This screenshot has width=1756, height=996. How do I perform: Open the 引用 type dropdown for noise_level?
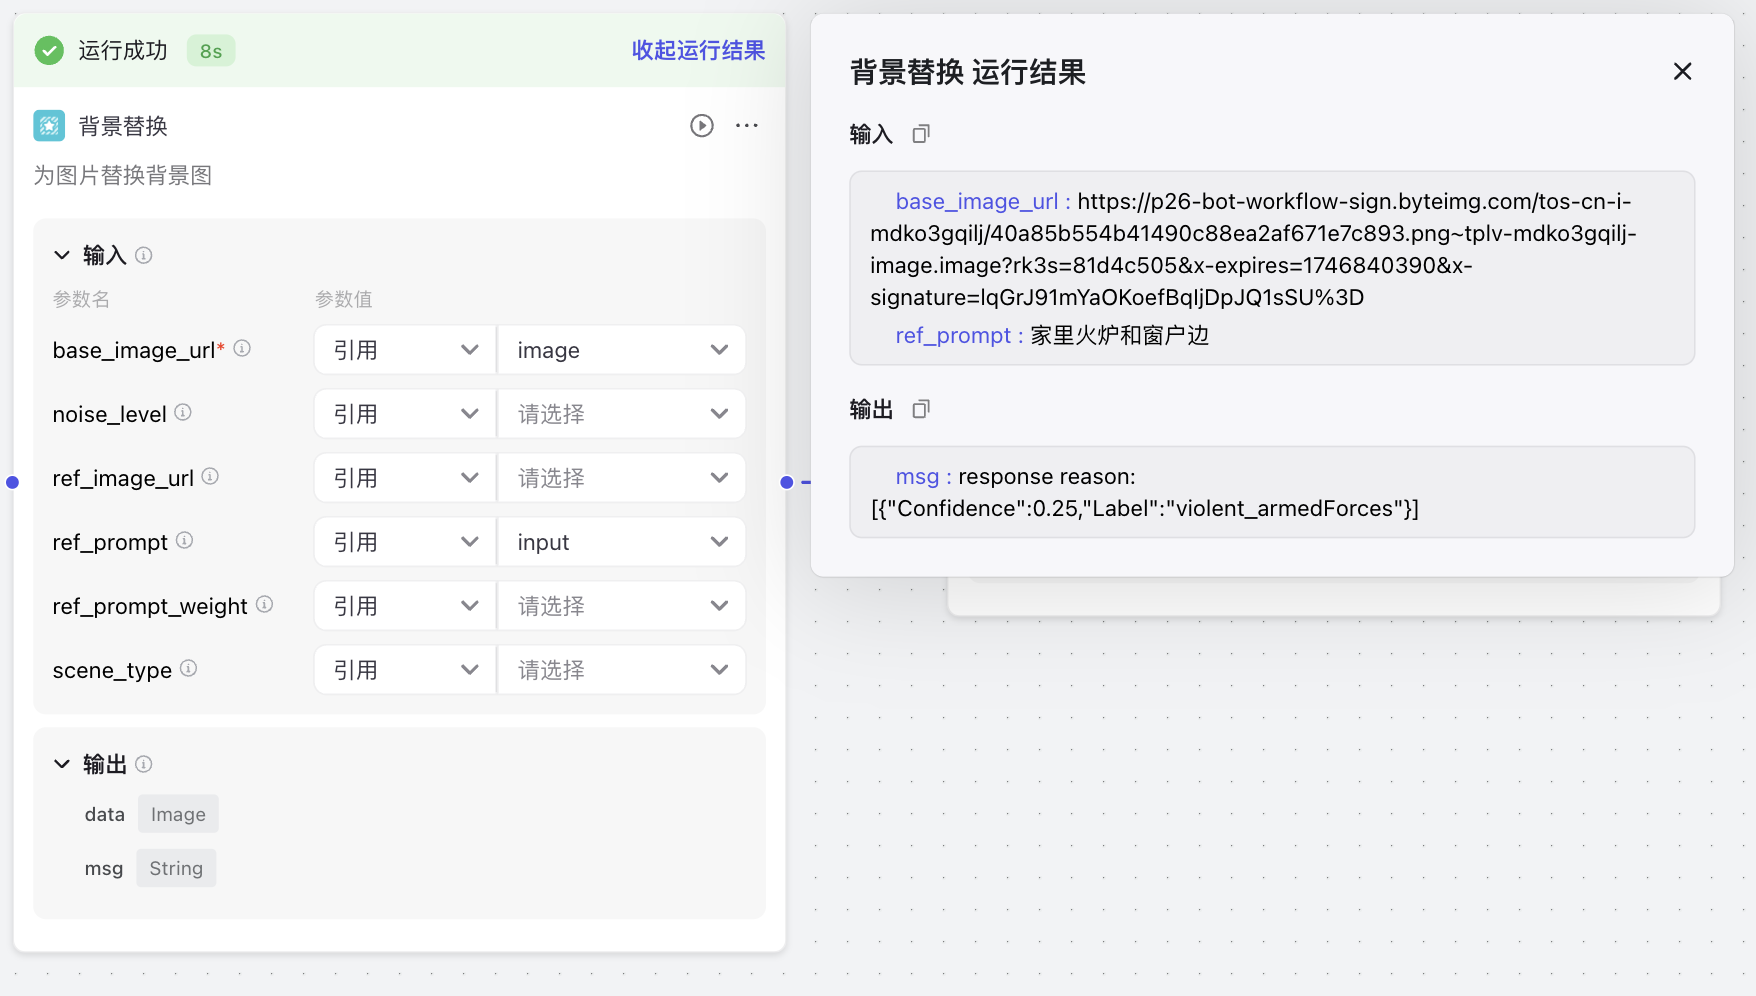[x=405, y=414]
